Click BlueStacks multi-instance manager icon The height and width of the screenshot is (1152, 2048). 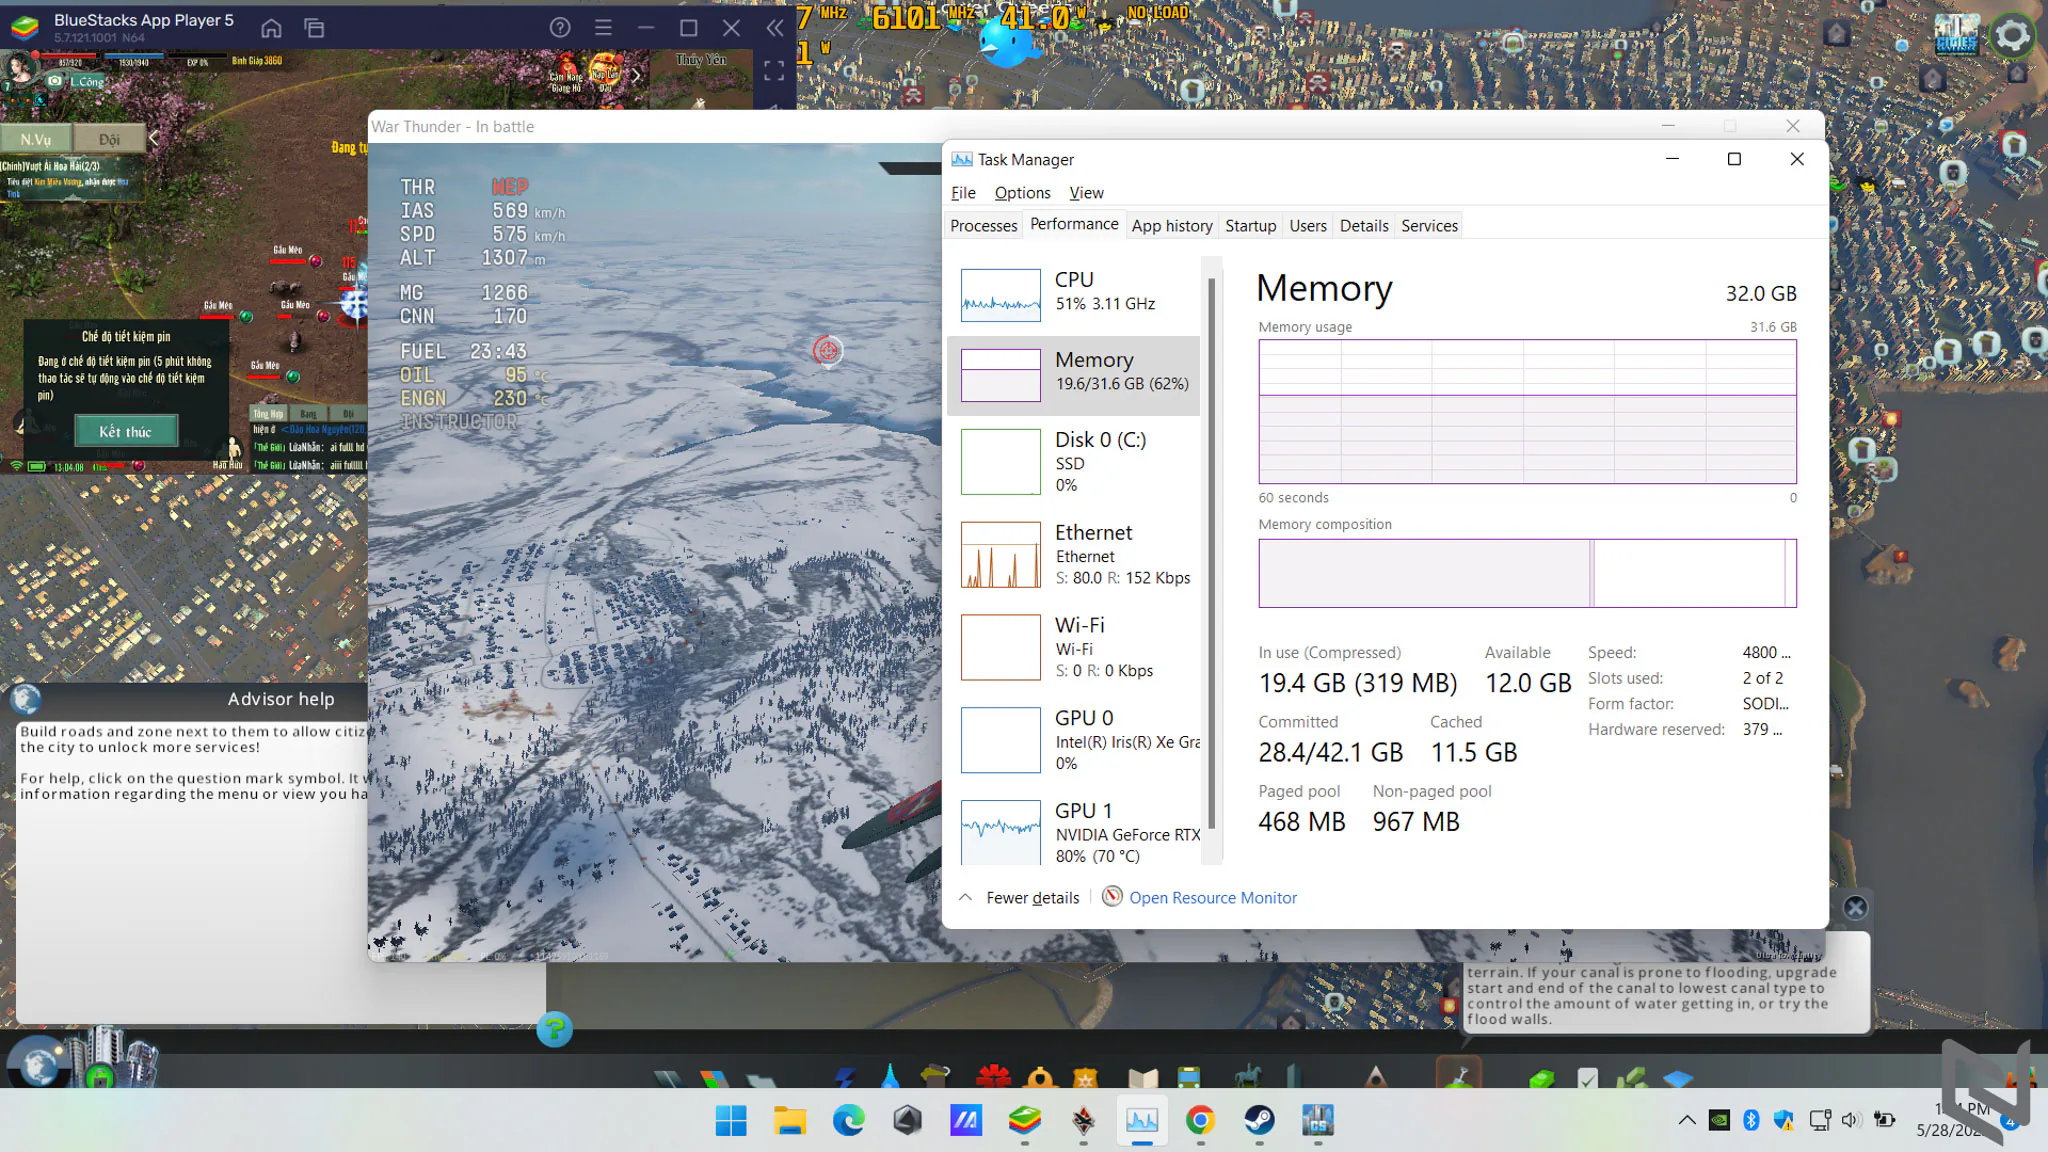tap(314, 28)
